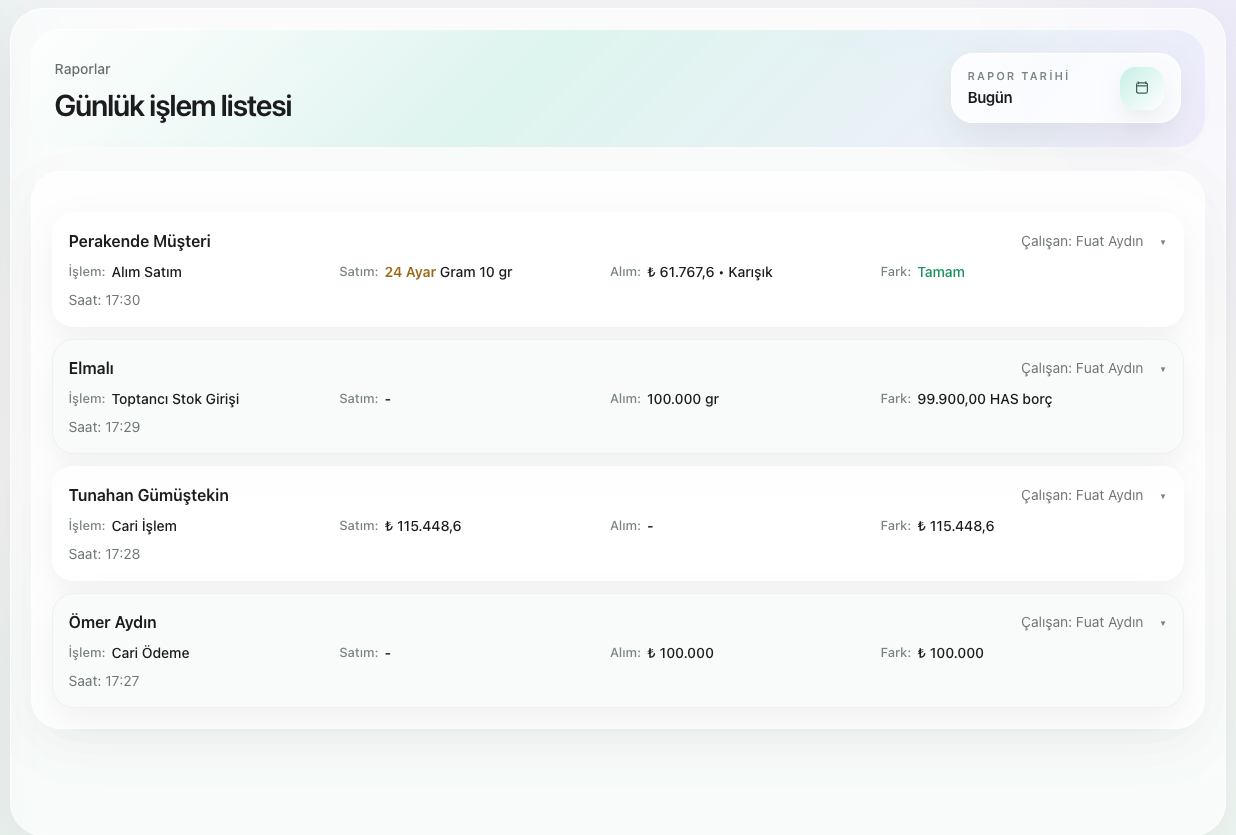
Task: Click Çalışan Fuat Aydın on Ömer Aydın row
Action: point(1082,623)
